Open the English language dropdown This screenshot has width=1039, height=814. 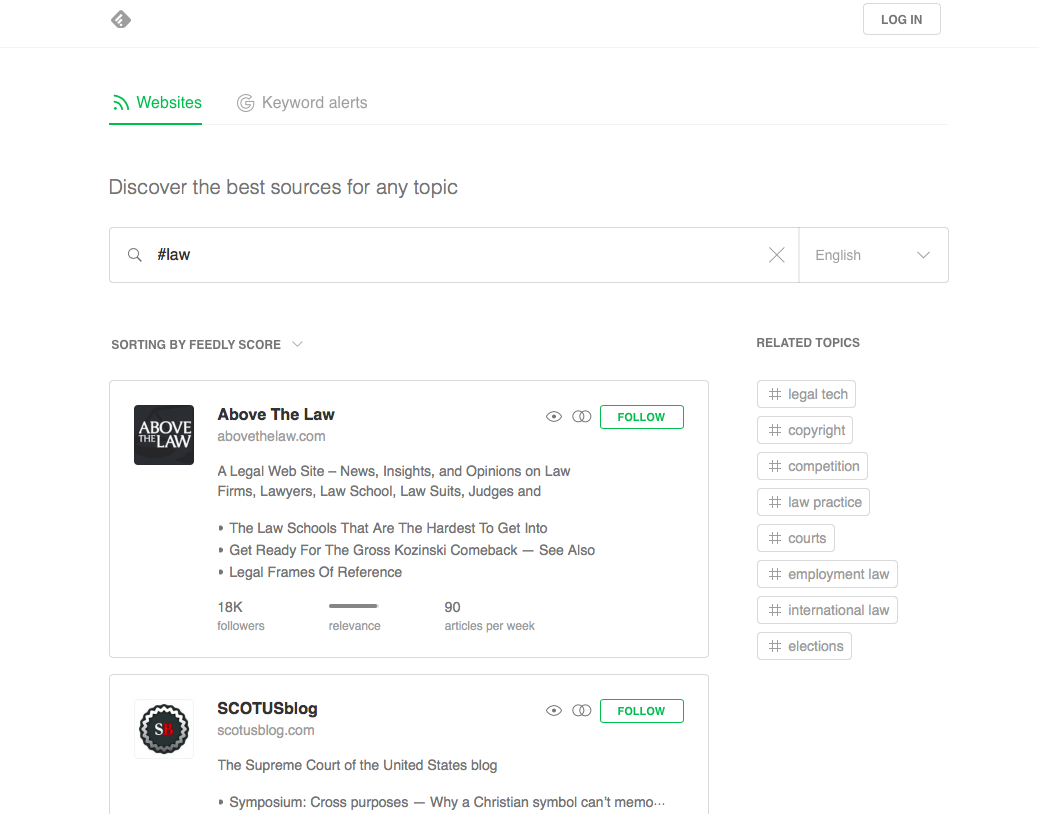873,255
